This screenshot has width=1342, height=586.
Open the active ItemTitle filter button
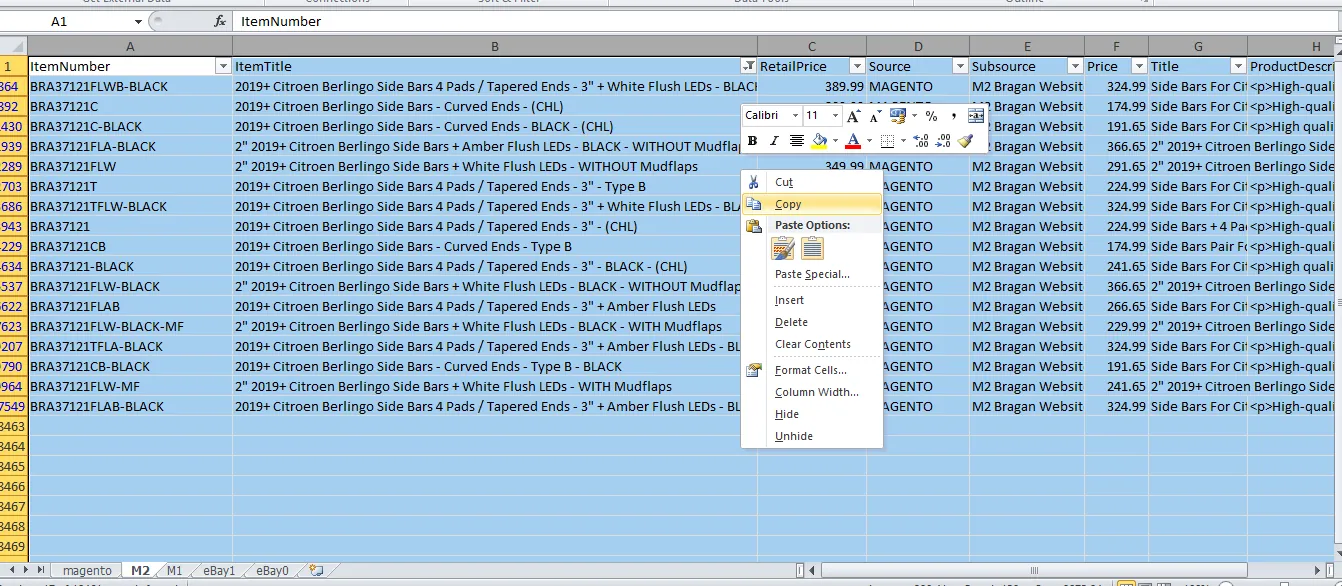(x=749, y=66)
